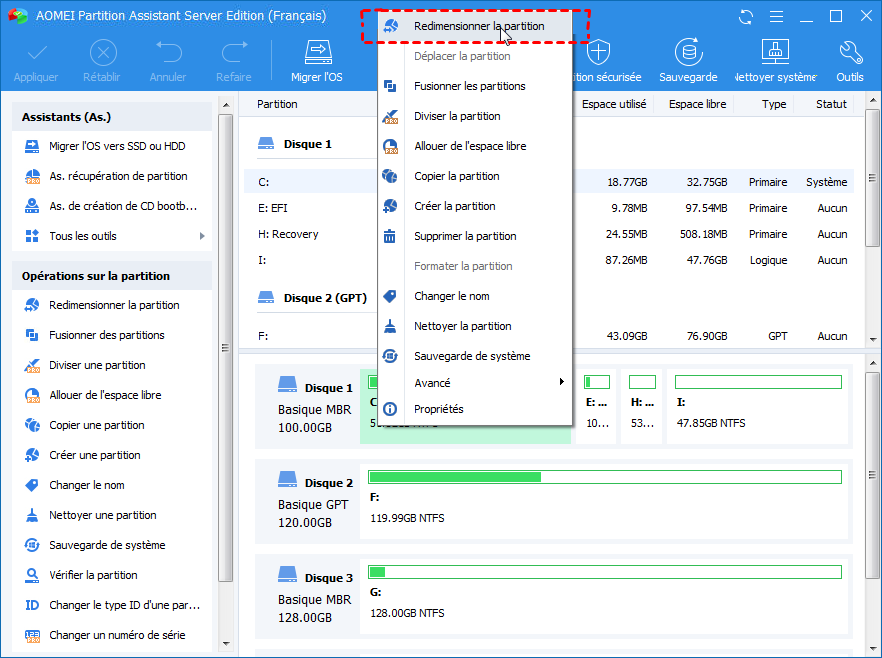Choose Changer le nom in context menu
The height and width of the screenshot is (658, 882).
click(475, 296)
